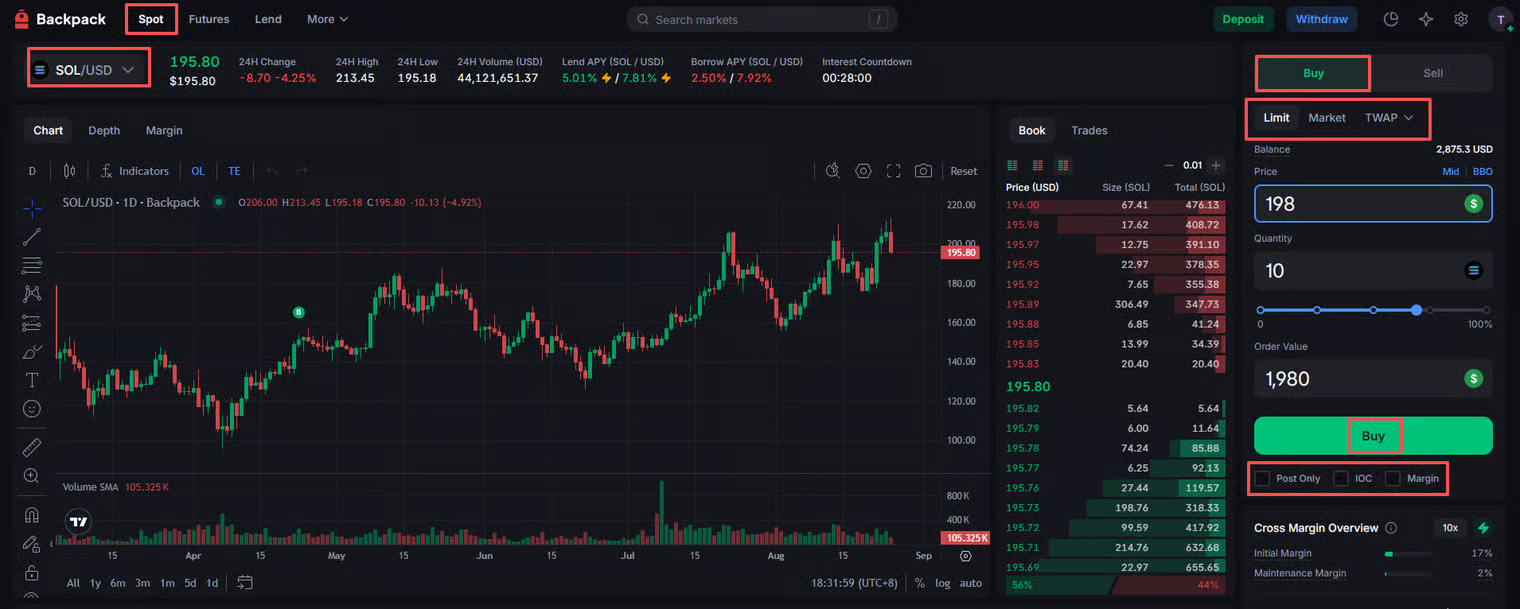Image resolution: width=1520 pixels, height=609 pixels.
Task: Toggle fullscreen chart mode icon
Action: [x=894, y=171]
